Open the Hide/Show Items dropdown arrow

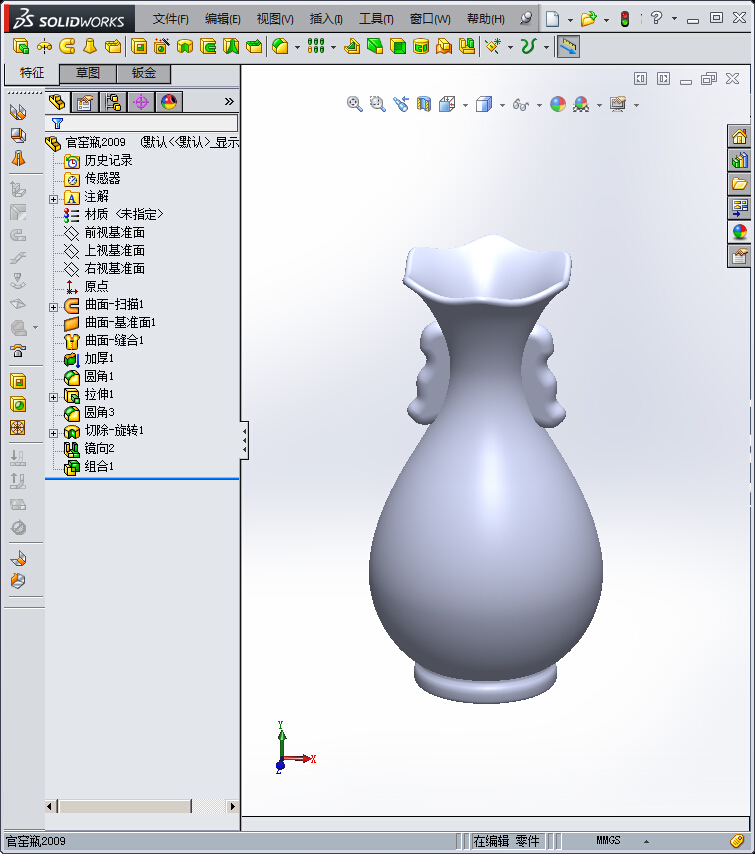(x=539, y=105)
